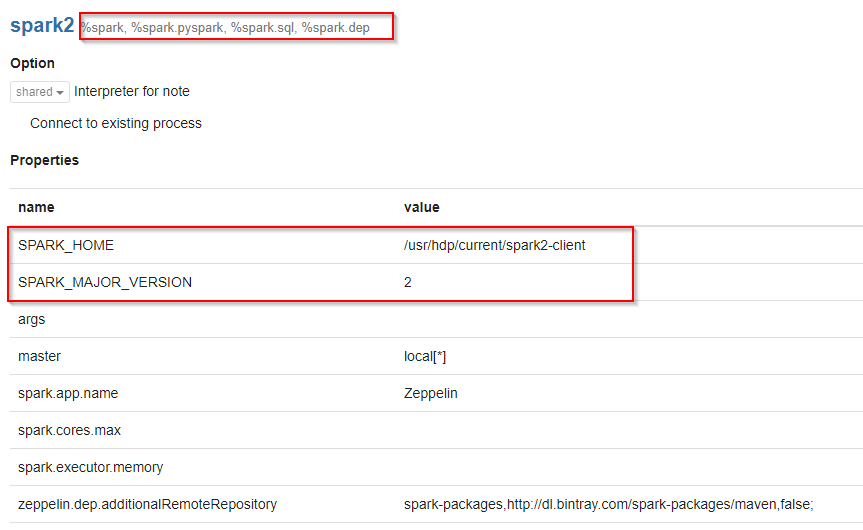Select the SPARK_MAJOR_VERSION property name

pos(105,282)
